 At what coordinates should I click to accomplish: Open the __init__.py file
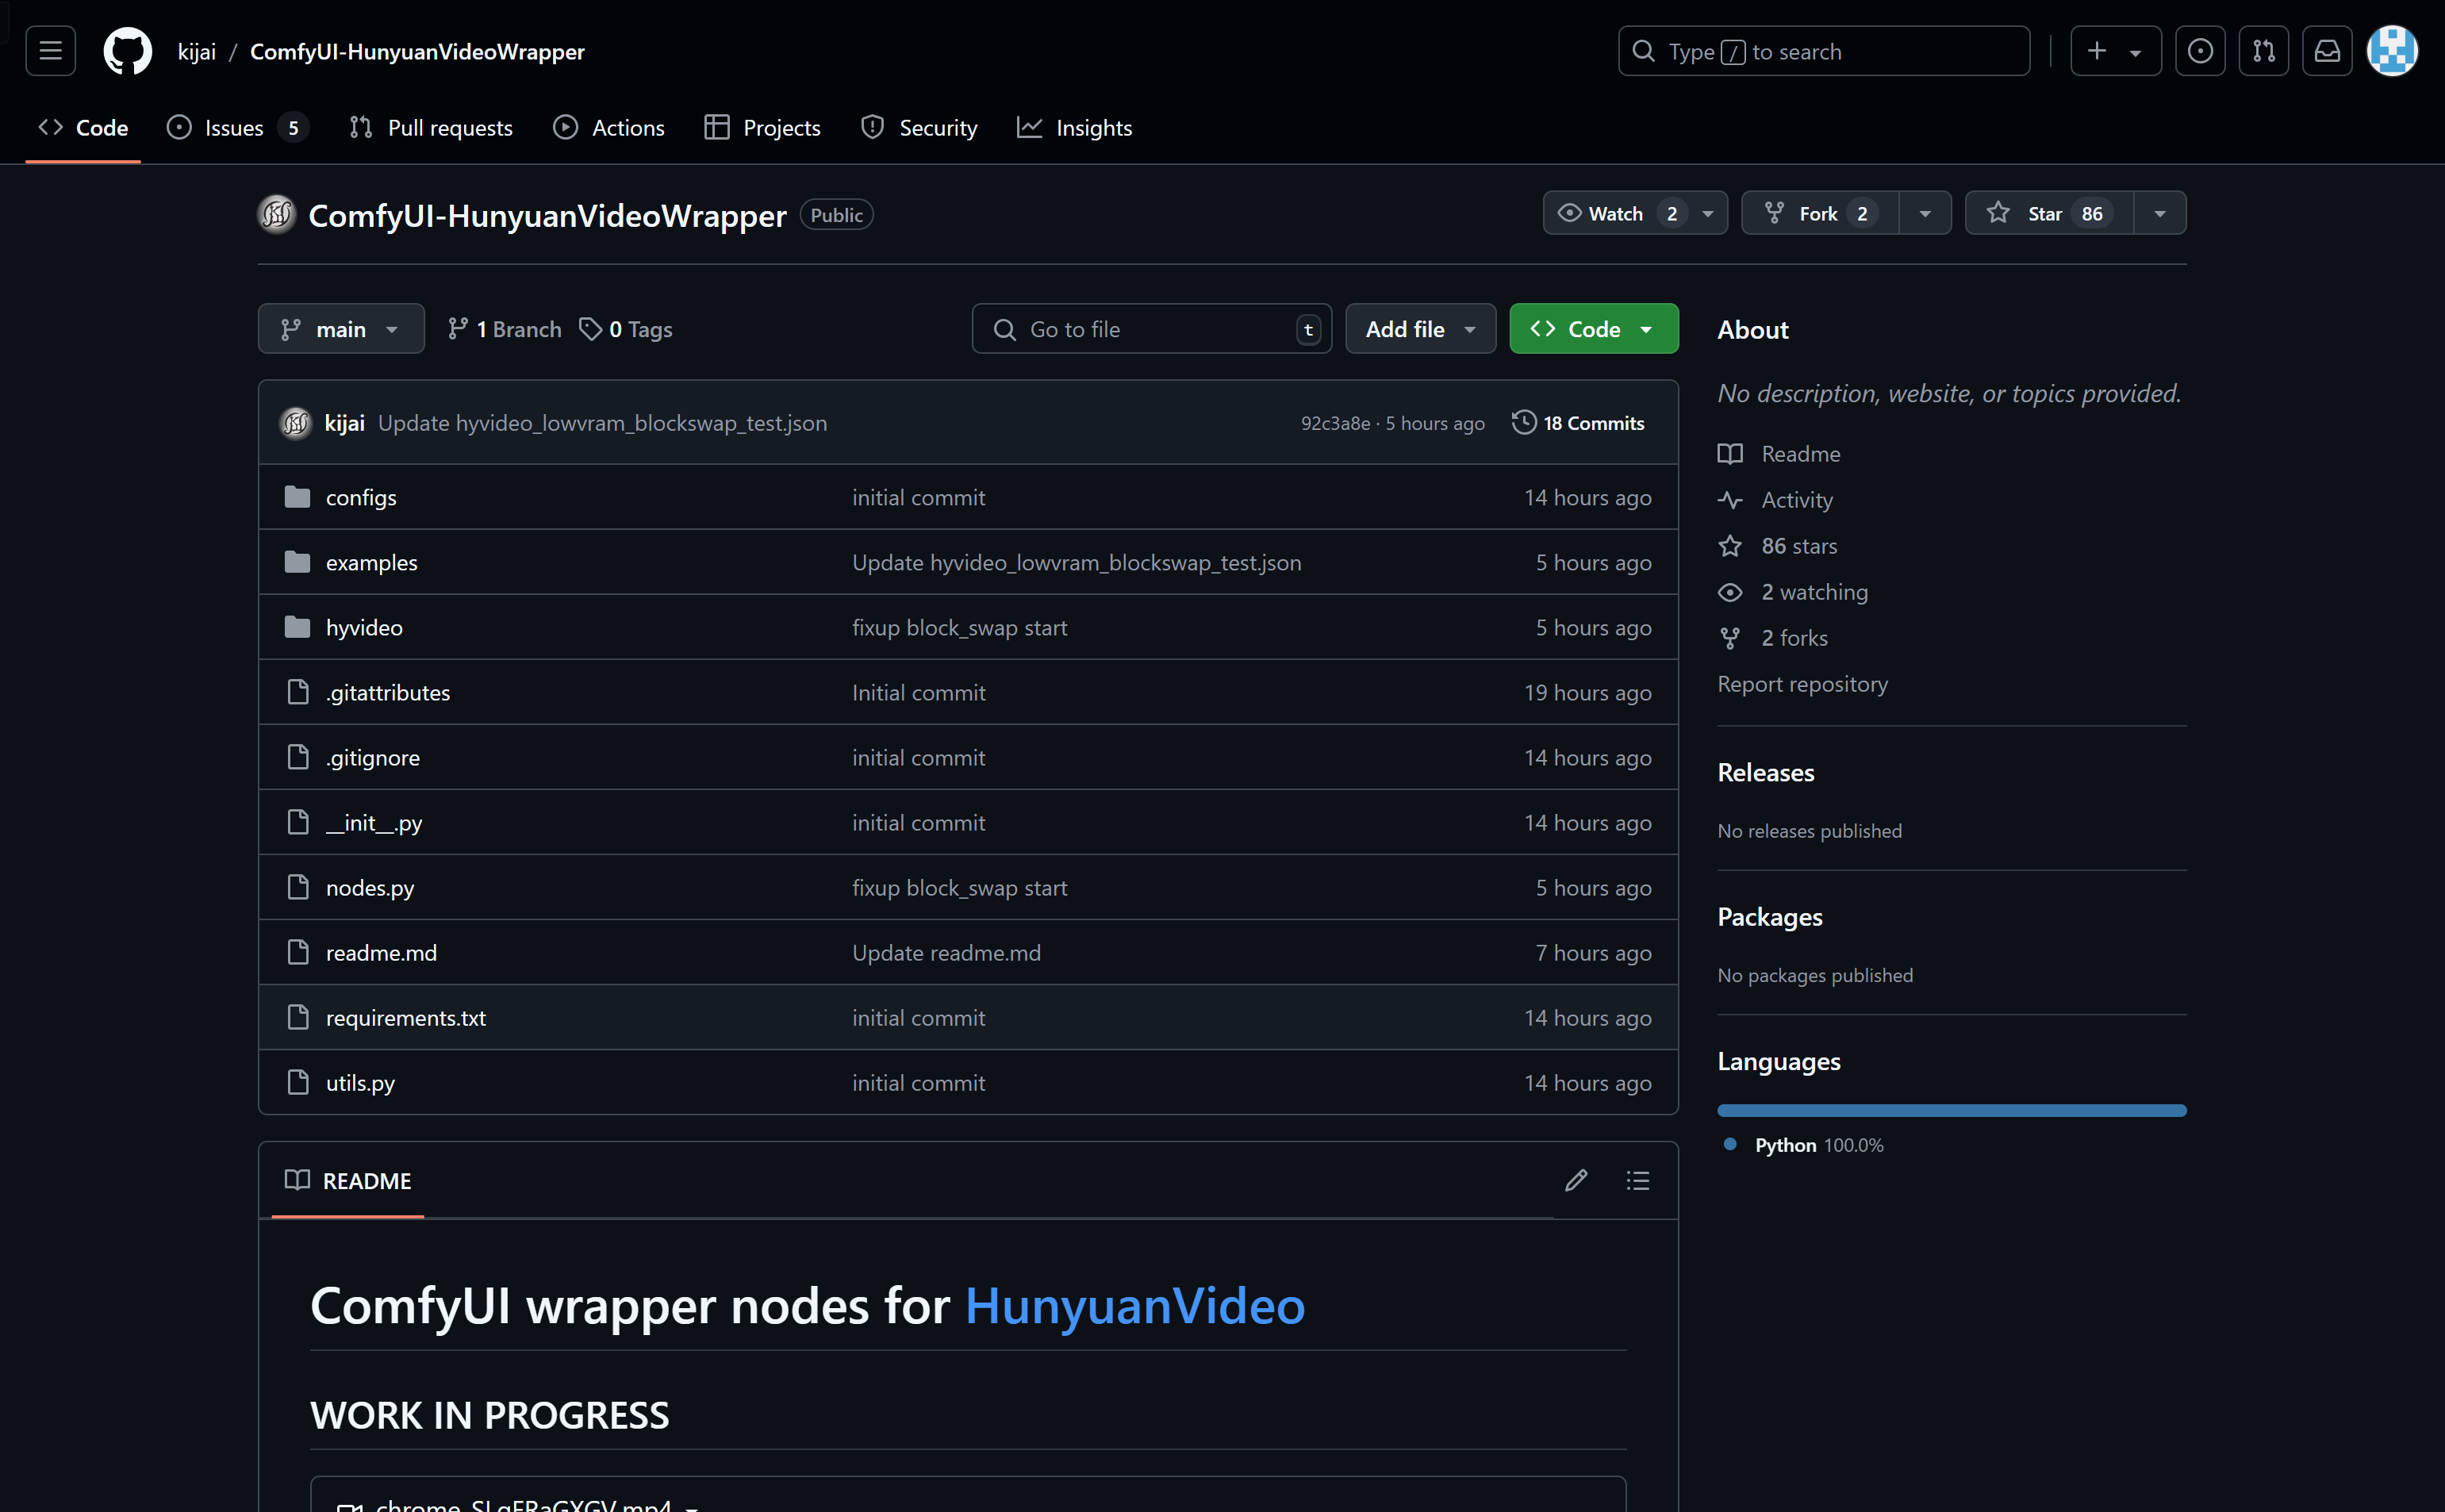(x=374, y=822)
